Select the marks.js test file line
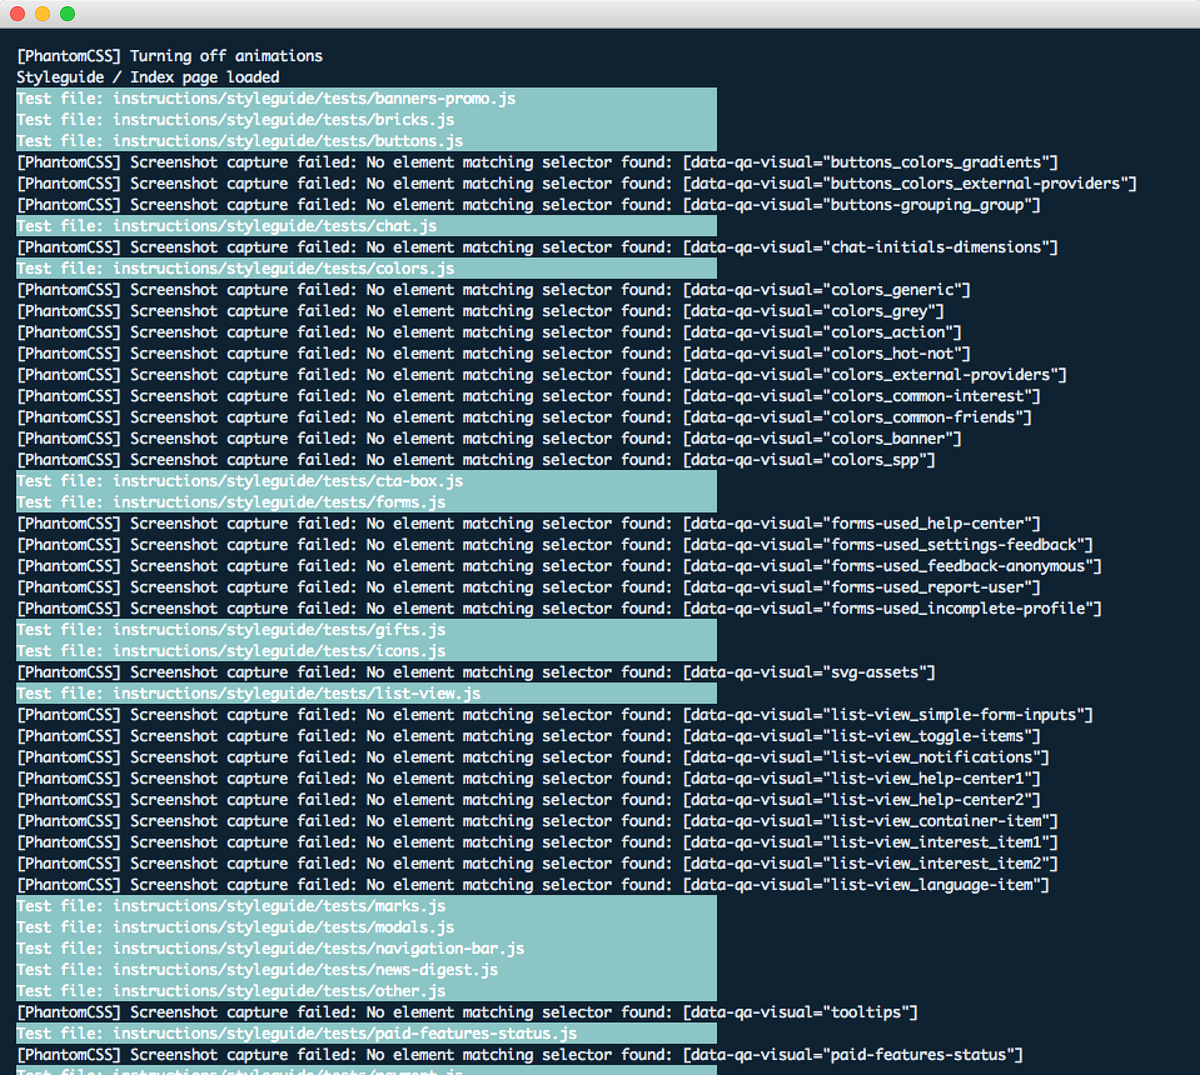 pos(367,906)
